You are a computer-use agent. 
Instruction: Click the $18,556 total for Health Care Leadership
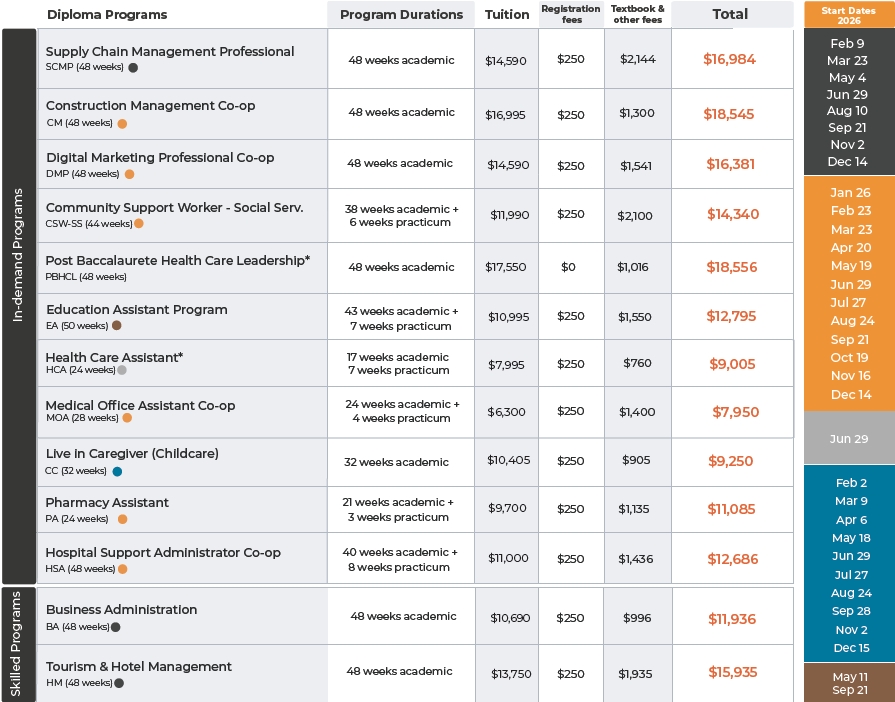[731, 268]
